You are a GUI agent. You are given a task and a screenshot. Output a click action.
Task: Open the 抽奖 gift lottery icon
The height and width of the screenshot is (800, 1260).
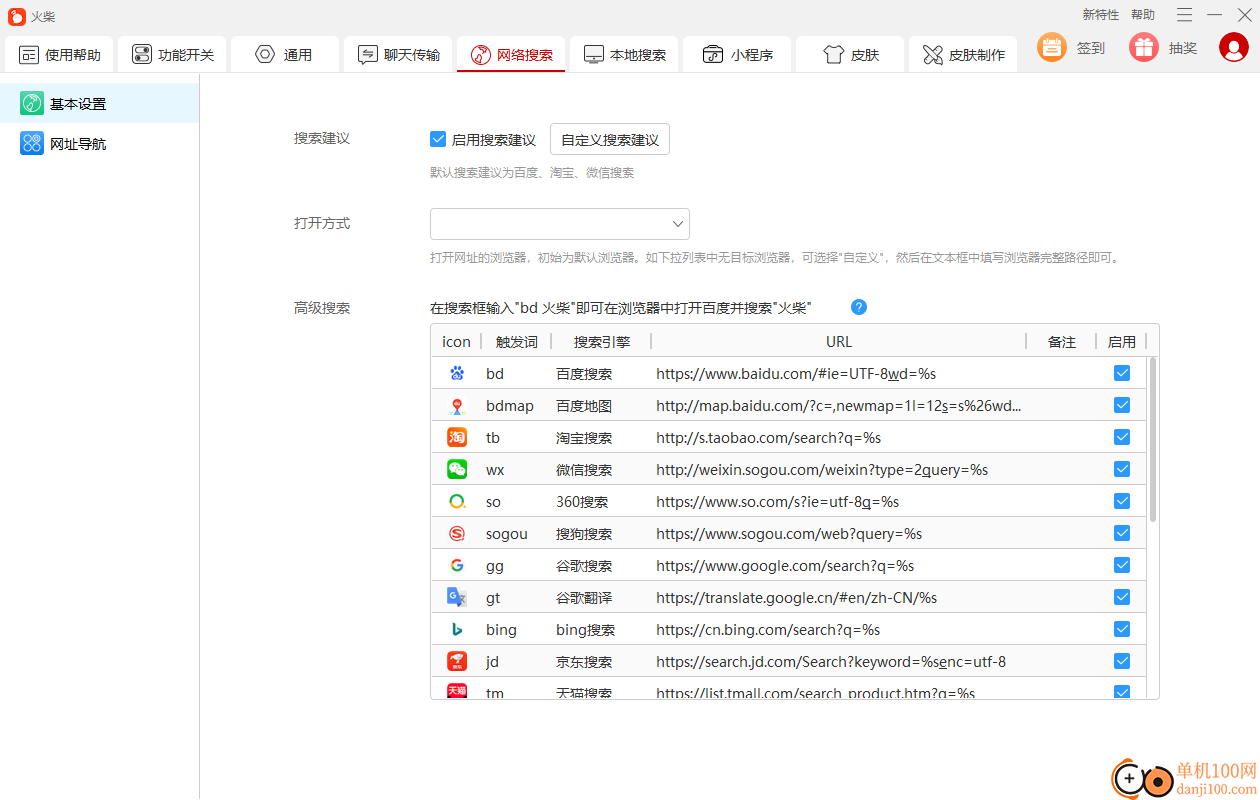tap(1144, 47)
